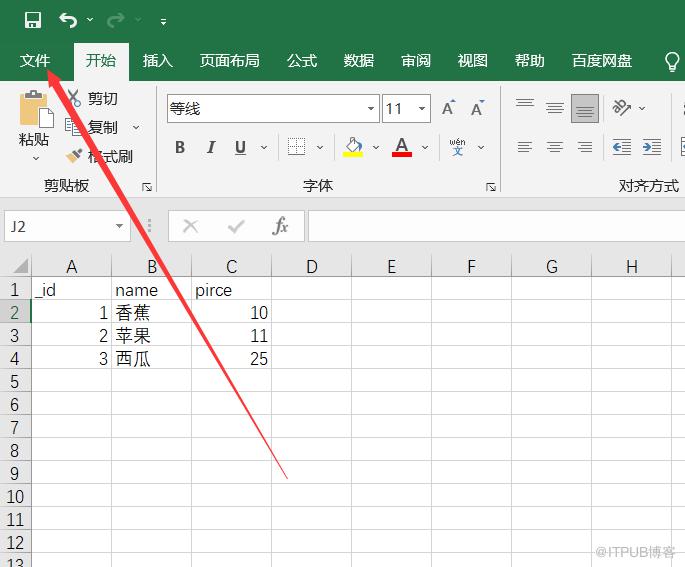Click the select-all corner triangle

click(21, 266)
